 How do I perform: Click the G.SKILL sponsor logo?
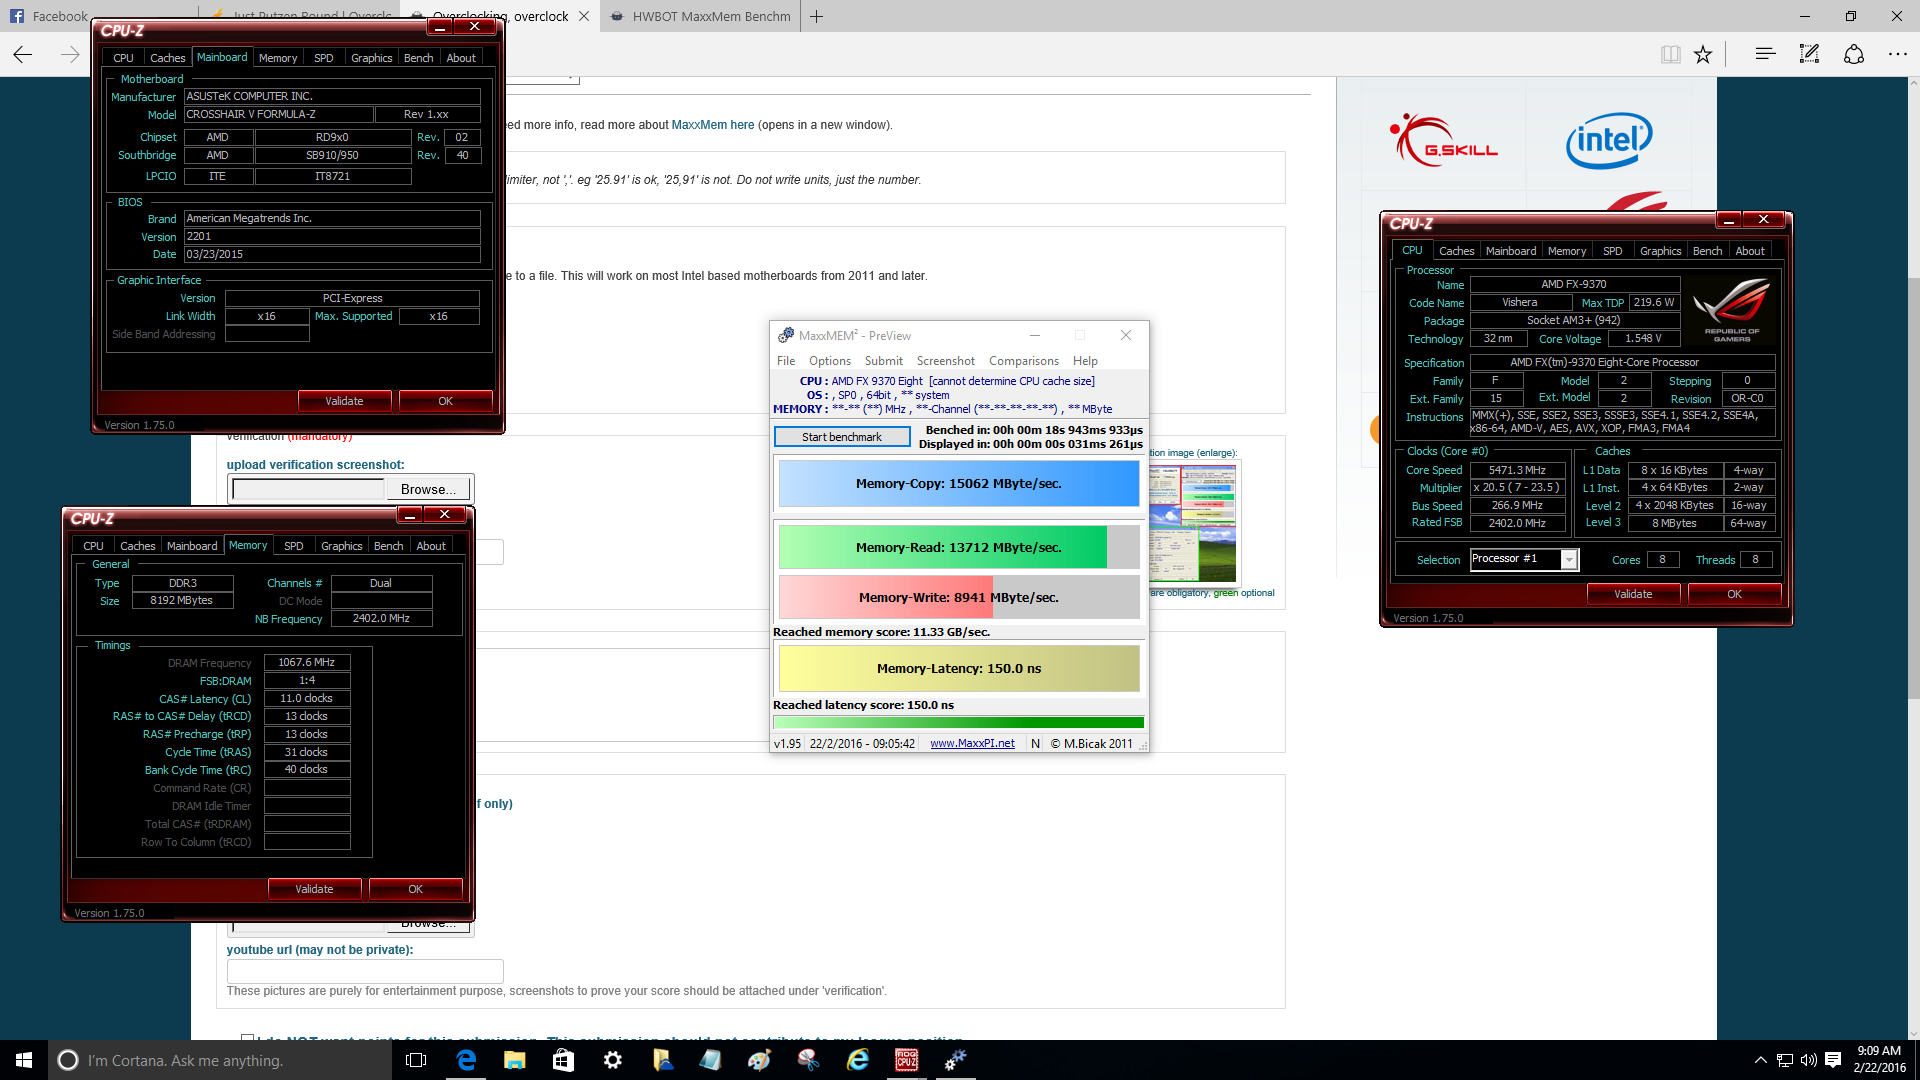tap(1443, 140)
